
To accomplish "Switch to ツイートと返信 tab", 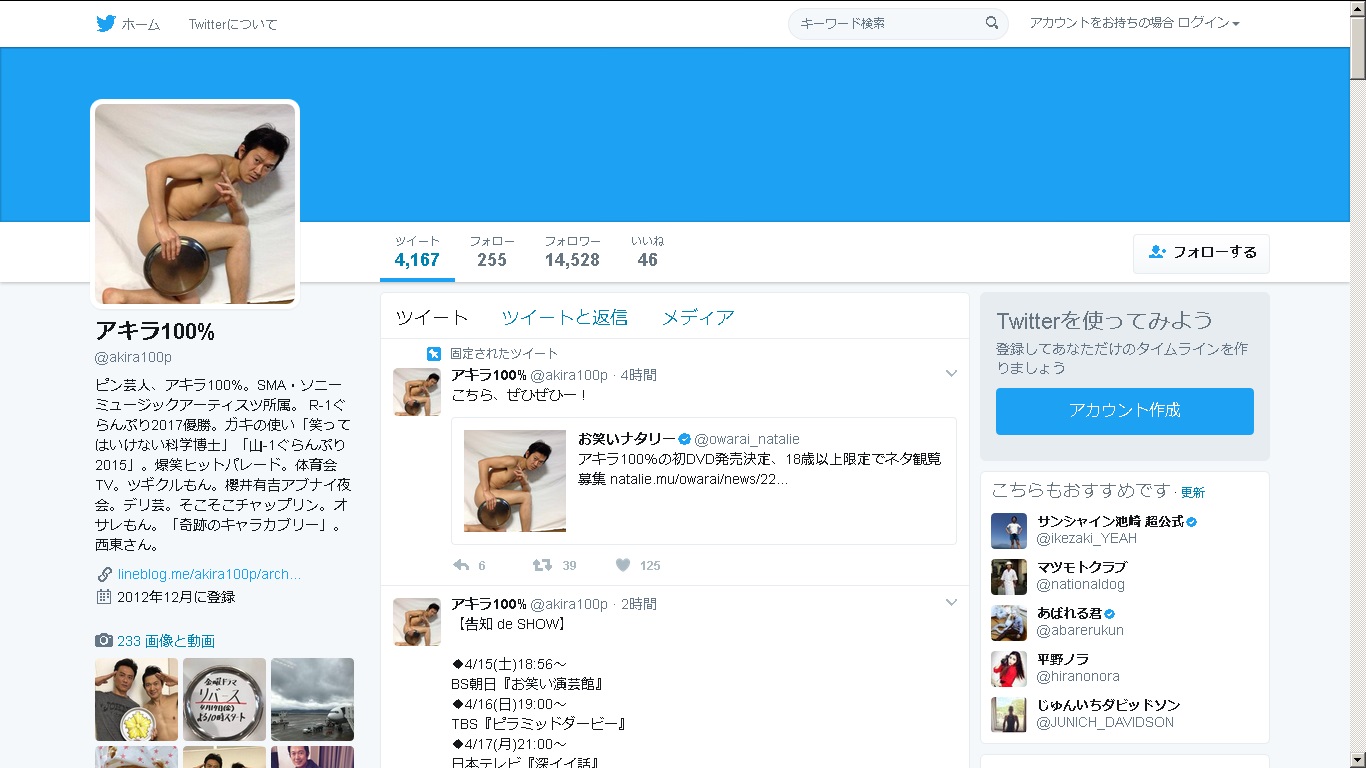I will [x=565, y=317].
